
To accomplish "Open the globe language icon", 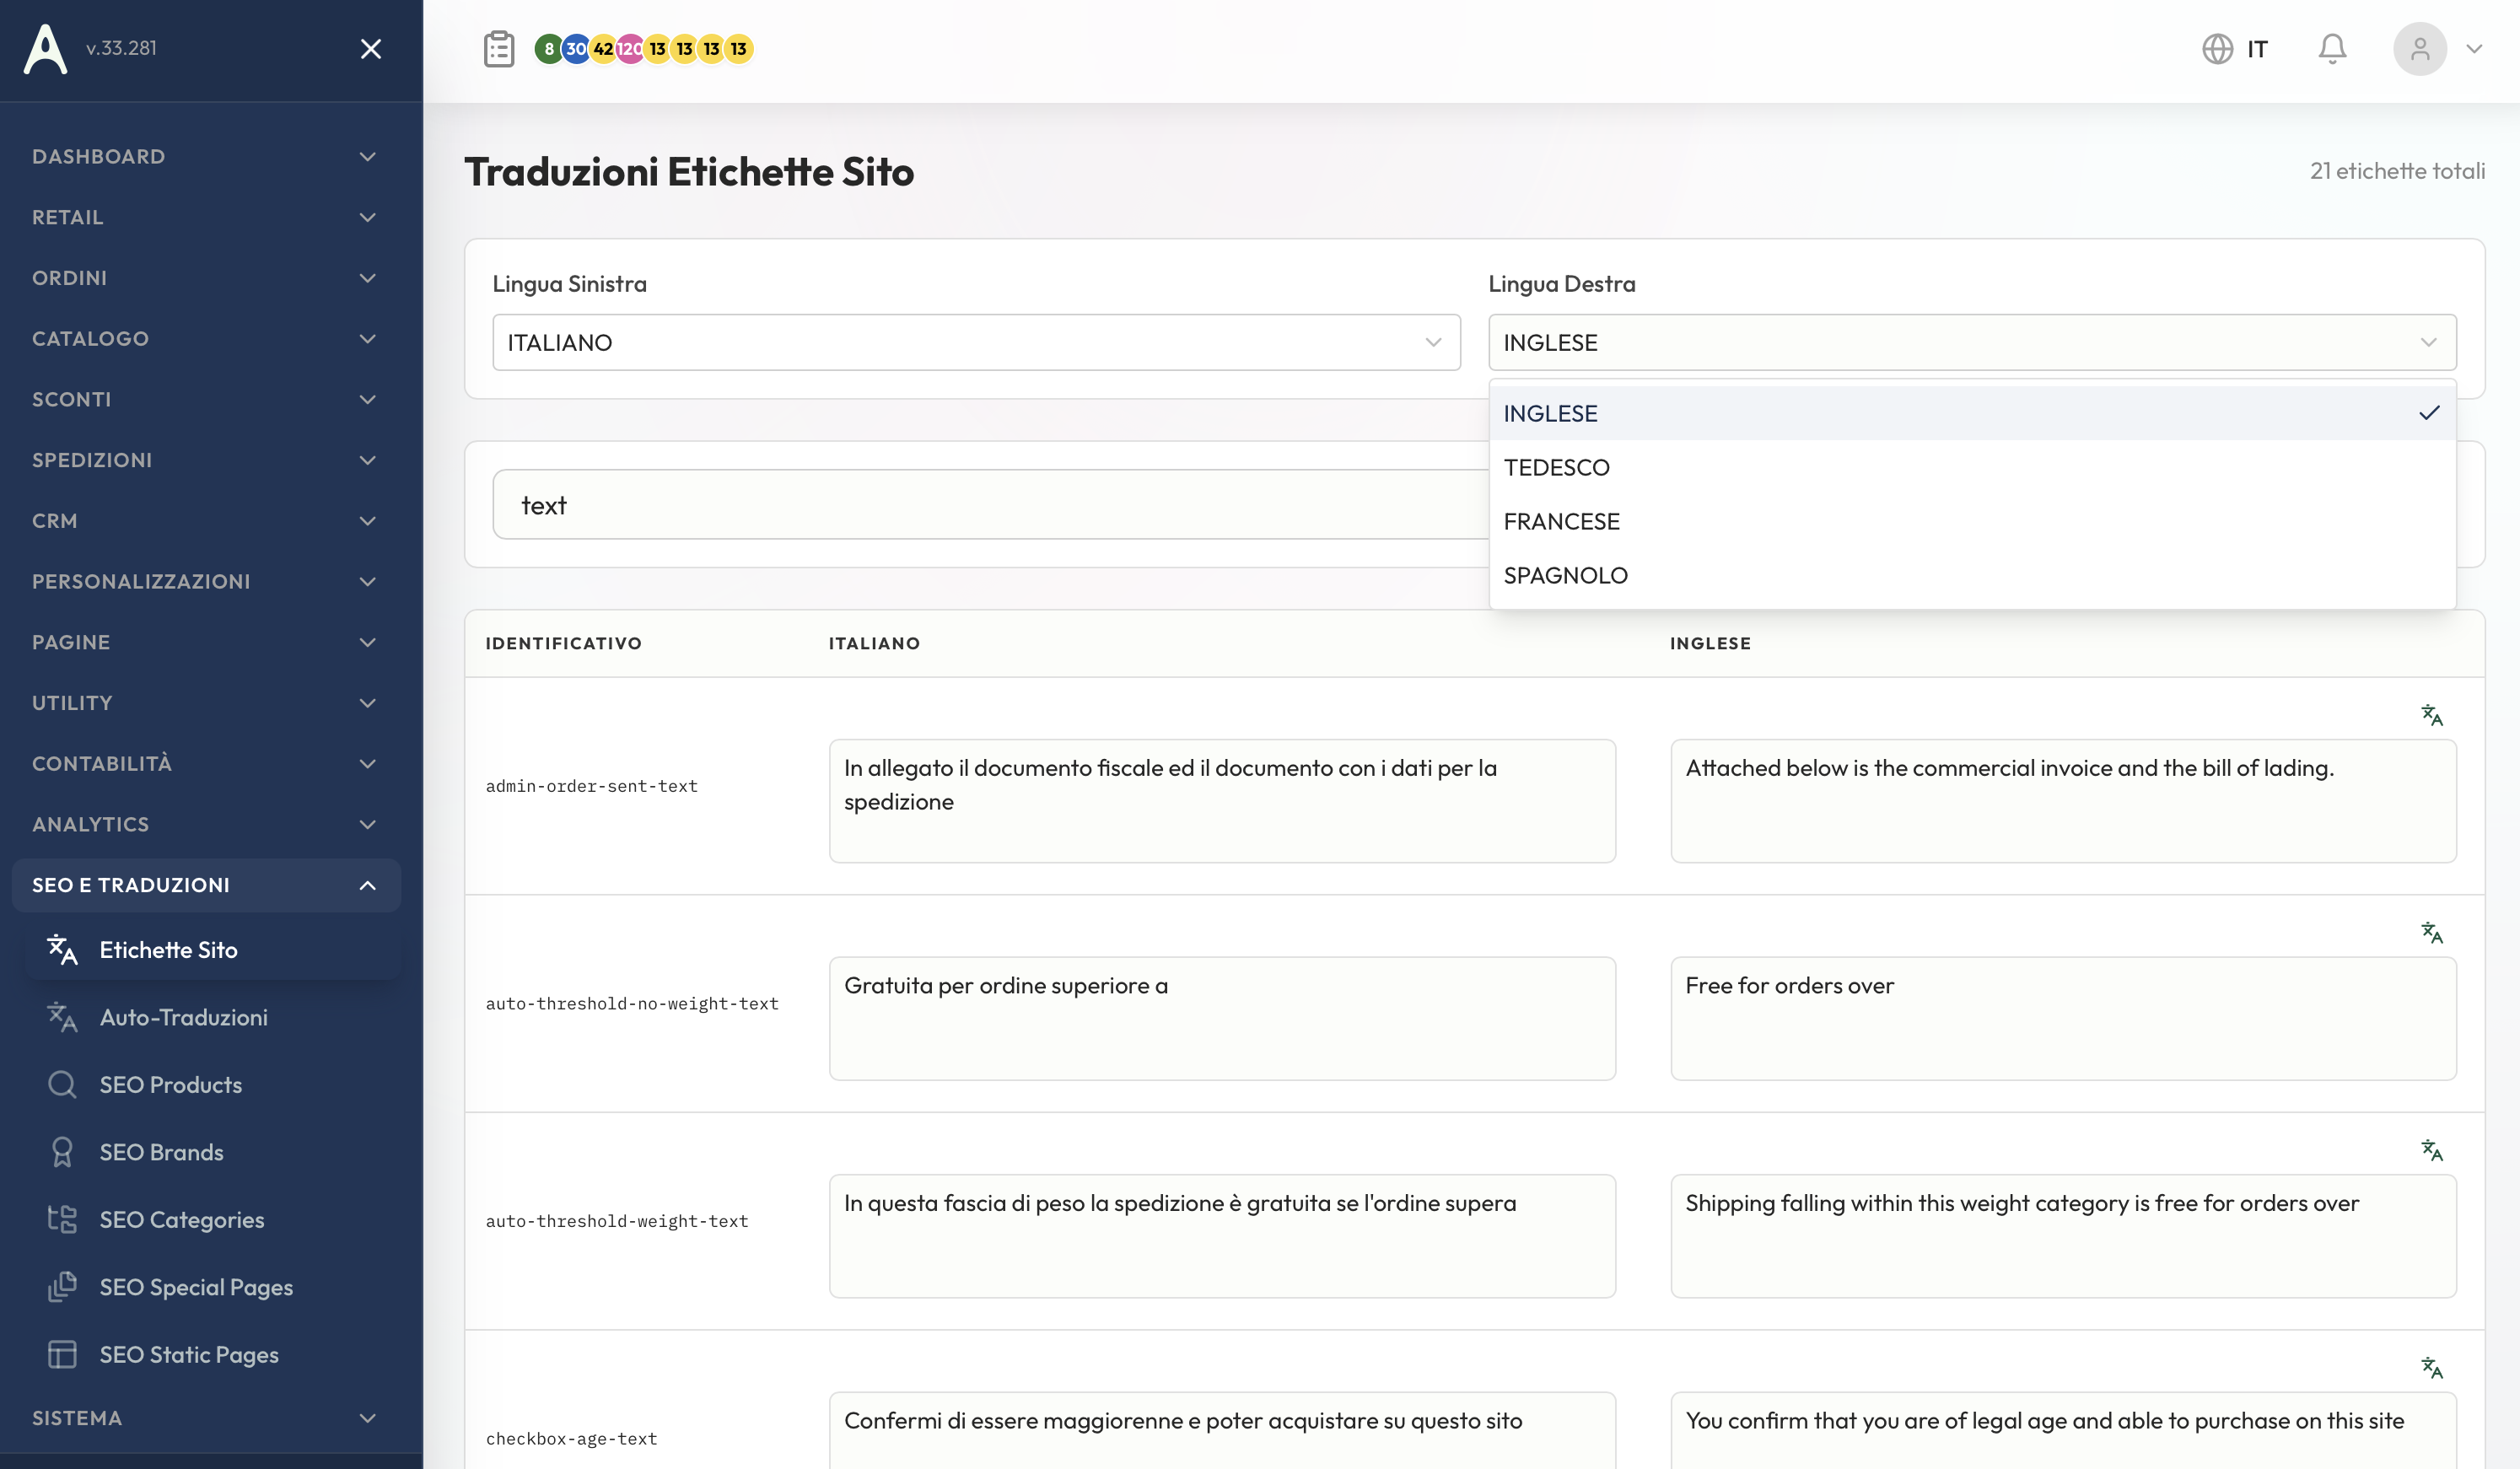I will pos(2217,48).
